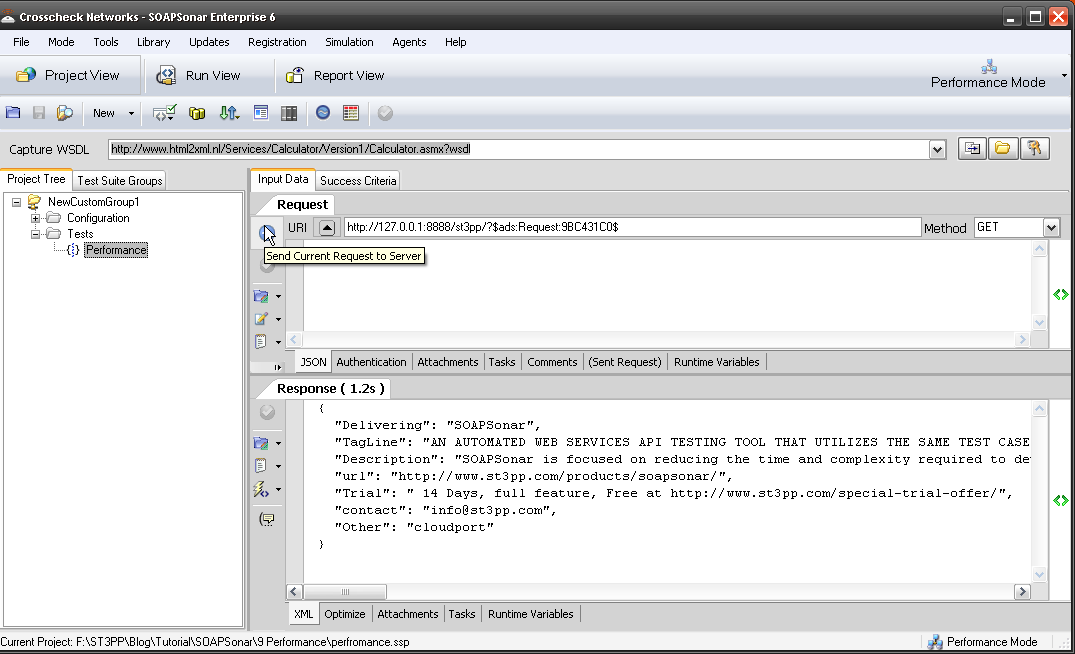Click gray checkmark icon in Response panel
The image size is (1075, 654).
(267, 412)
